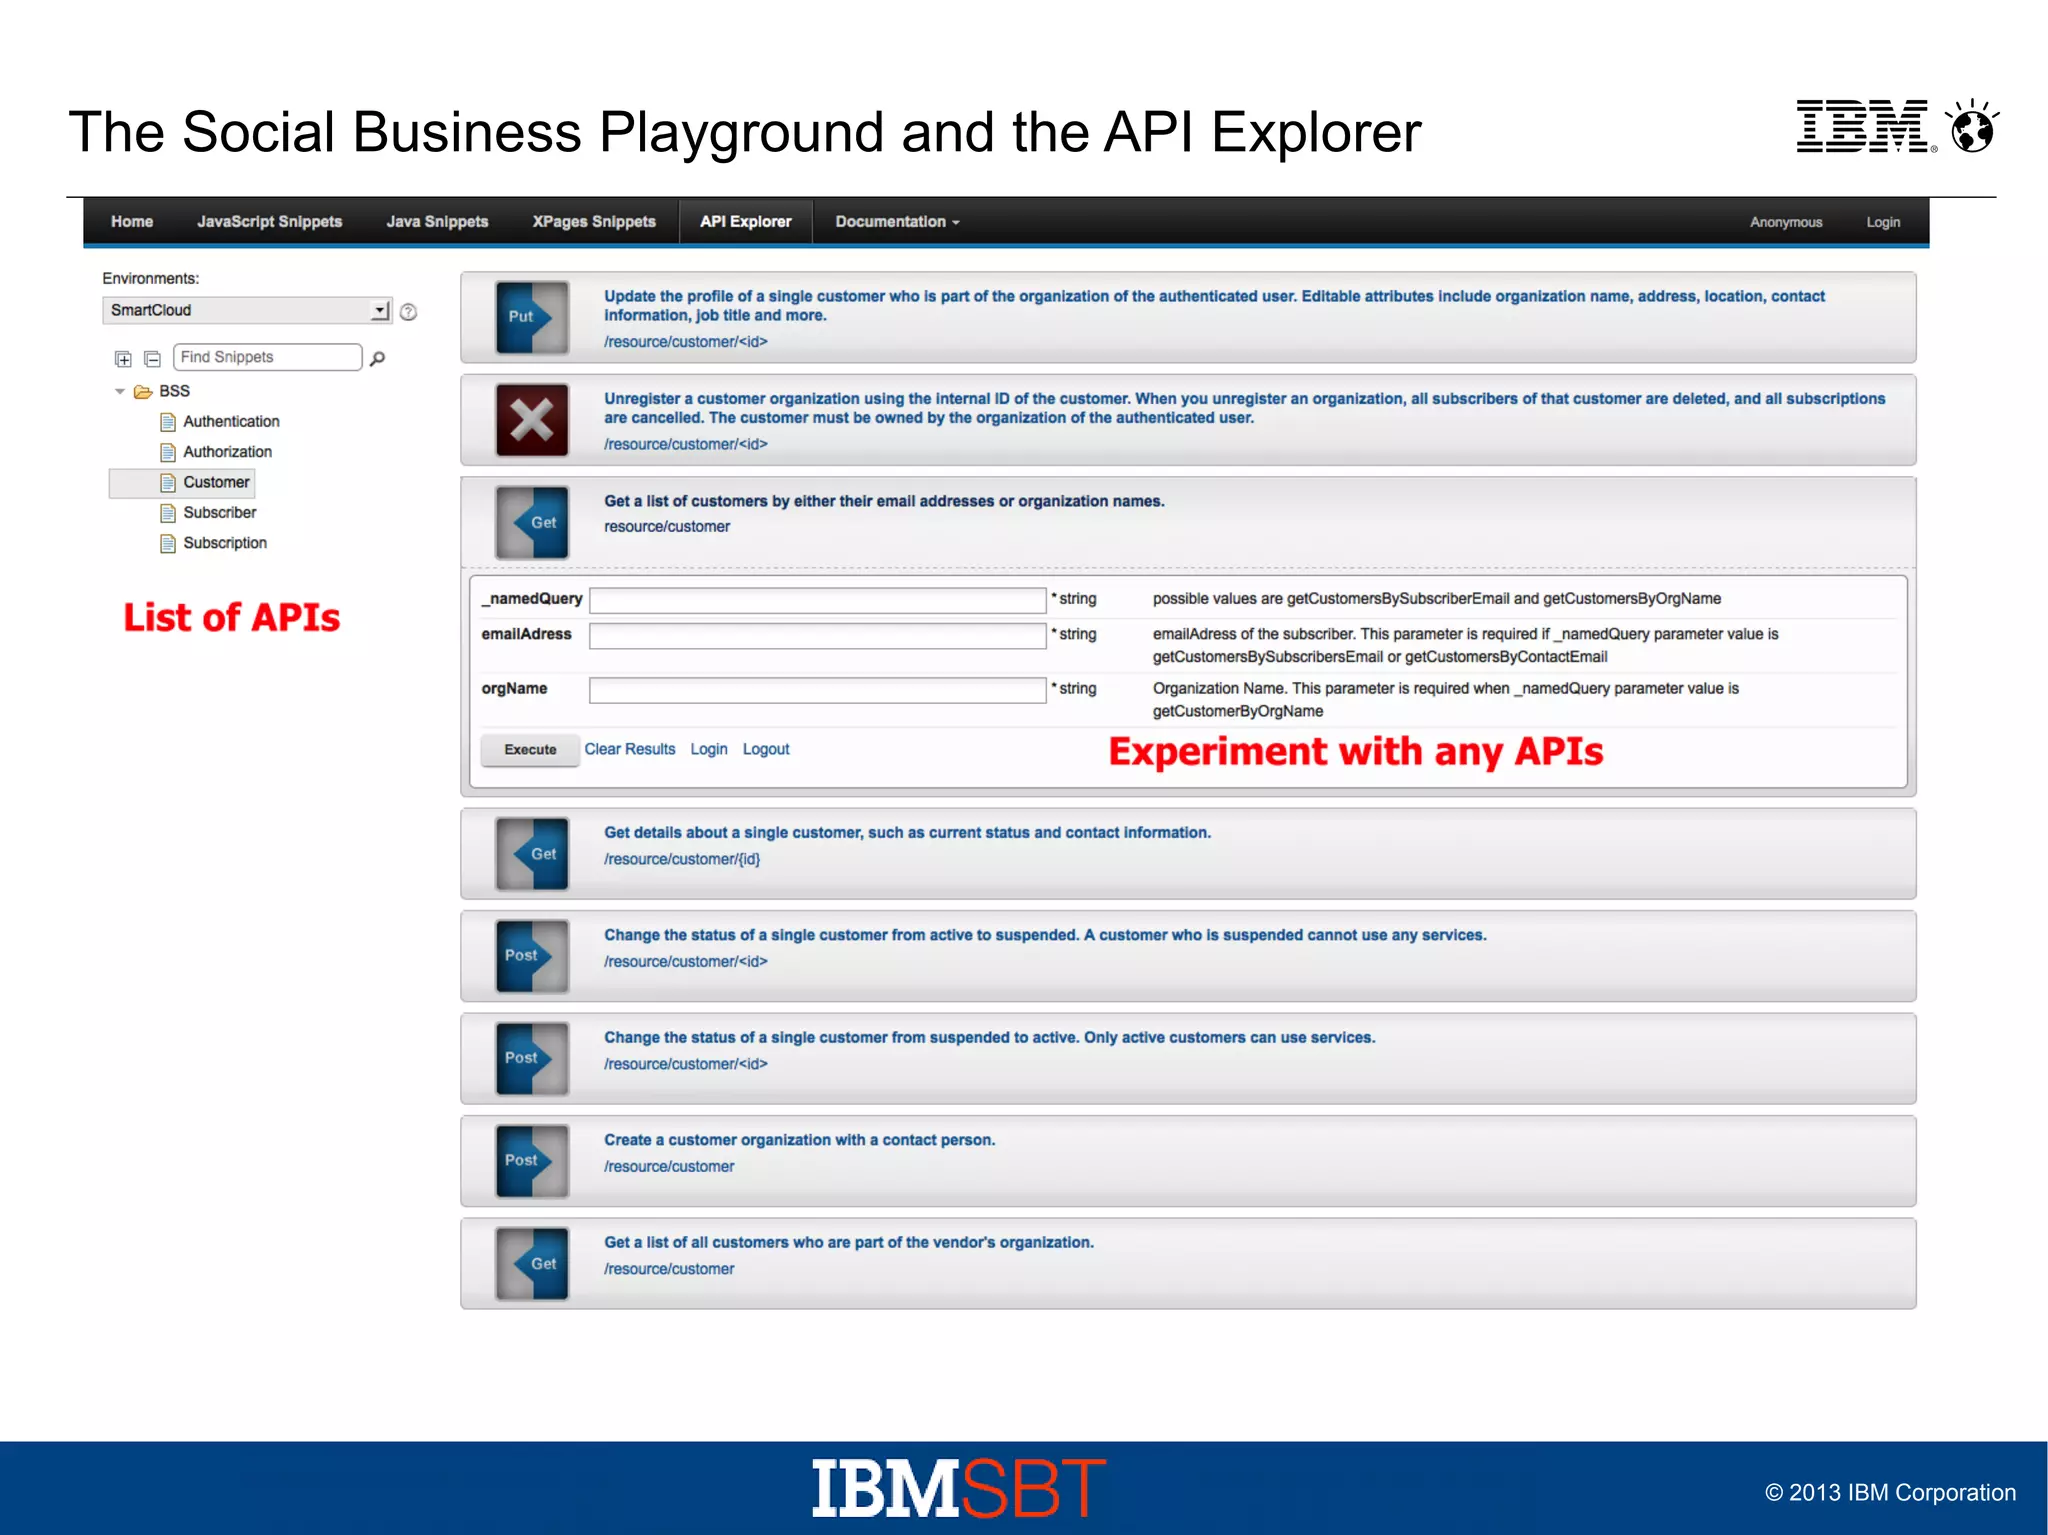
Task: Click the /resource/customer/{id} path text
Action: pyautogui.click(x=682, y=859)
